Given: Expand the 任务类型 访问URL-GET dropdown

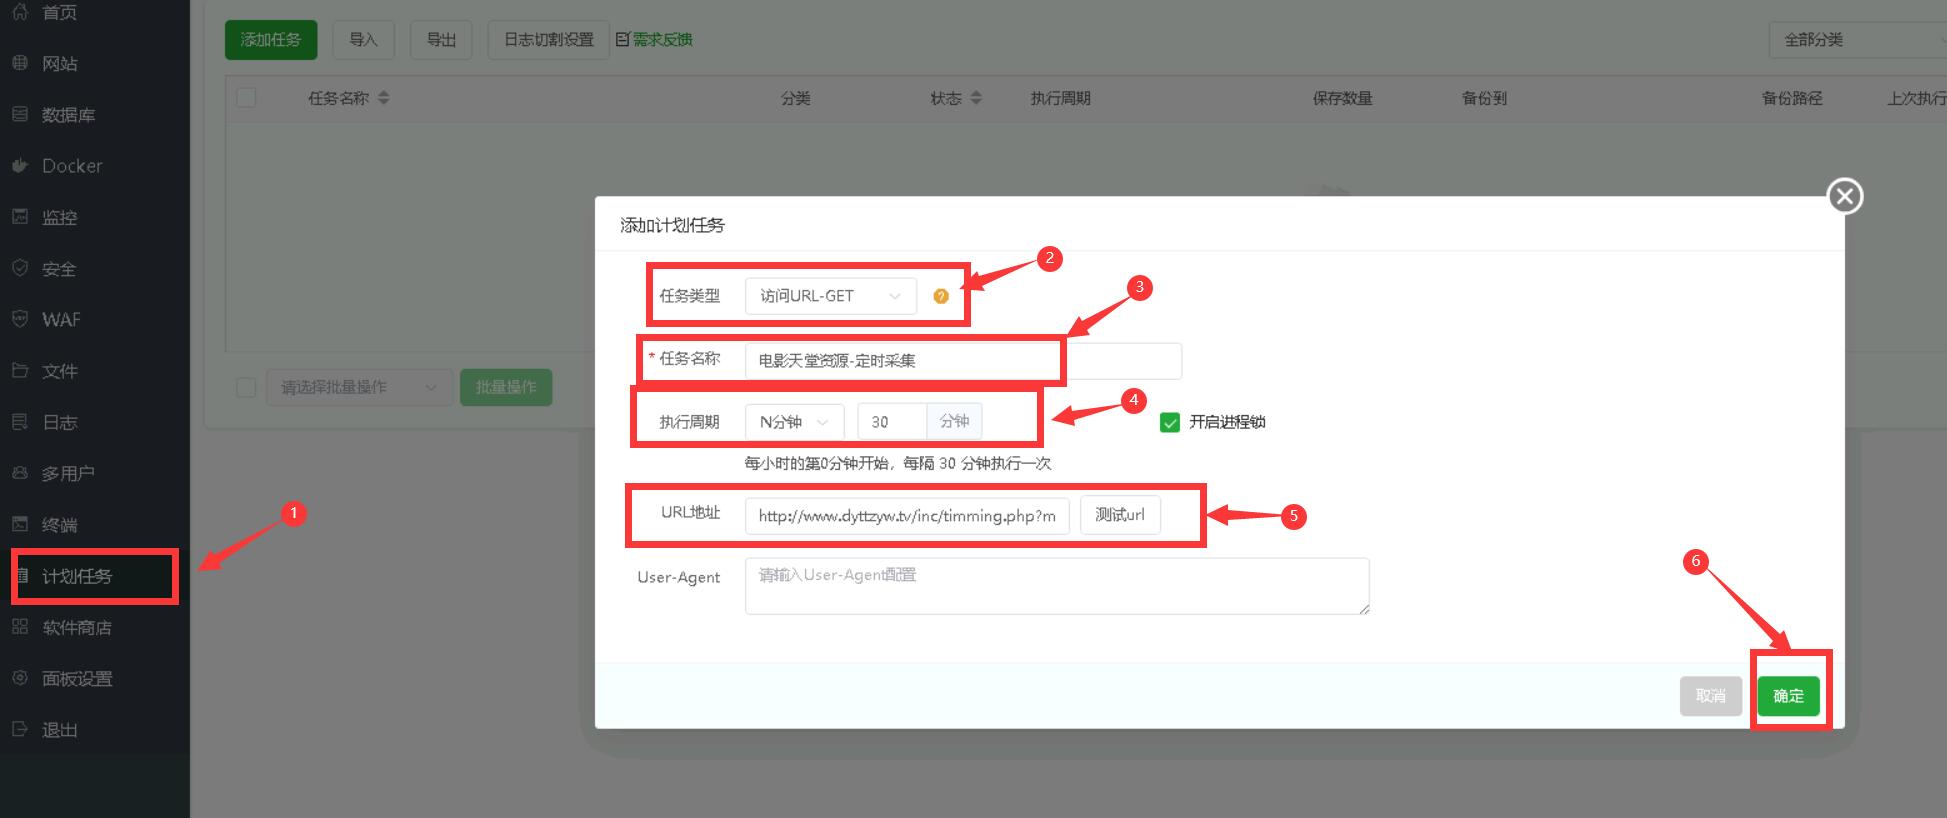Looking at the screenshot, I should 830,296.
